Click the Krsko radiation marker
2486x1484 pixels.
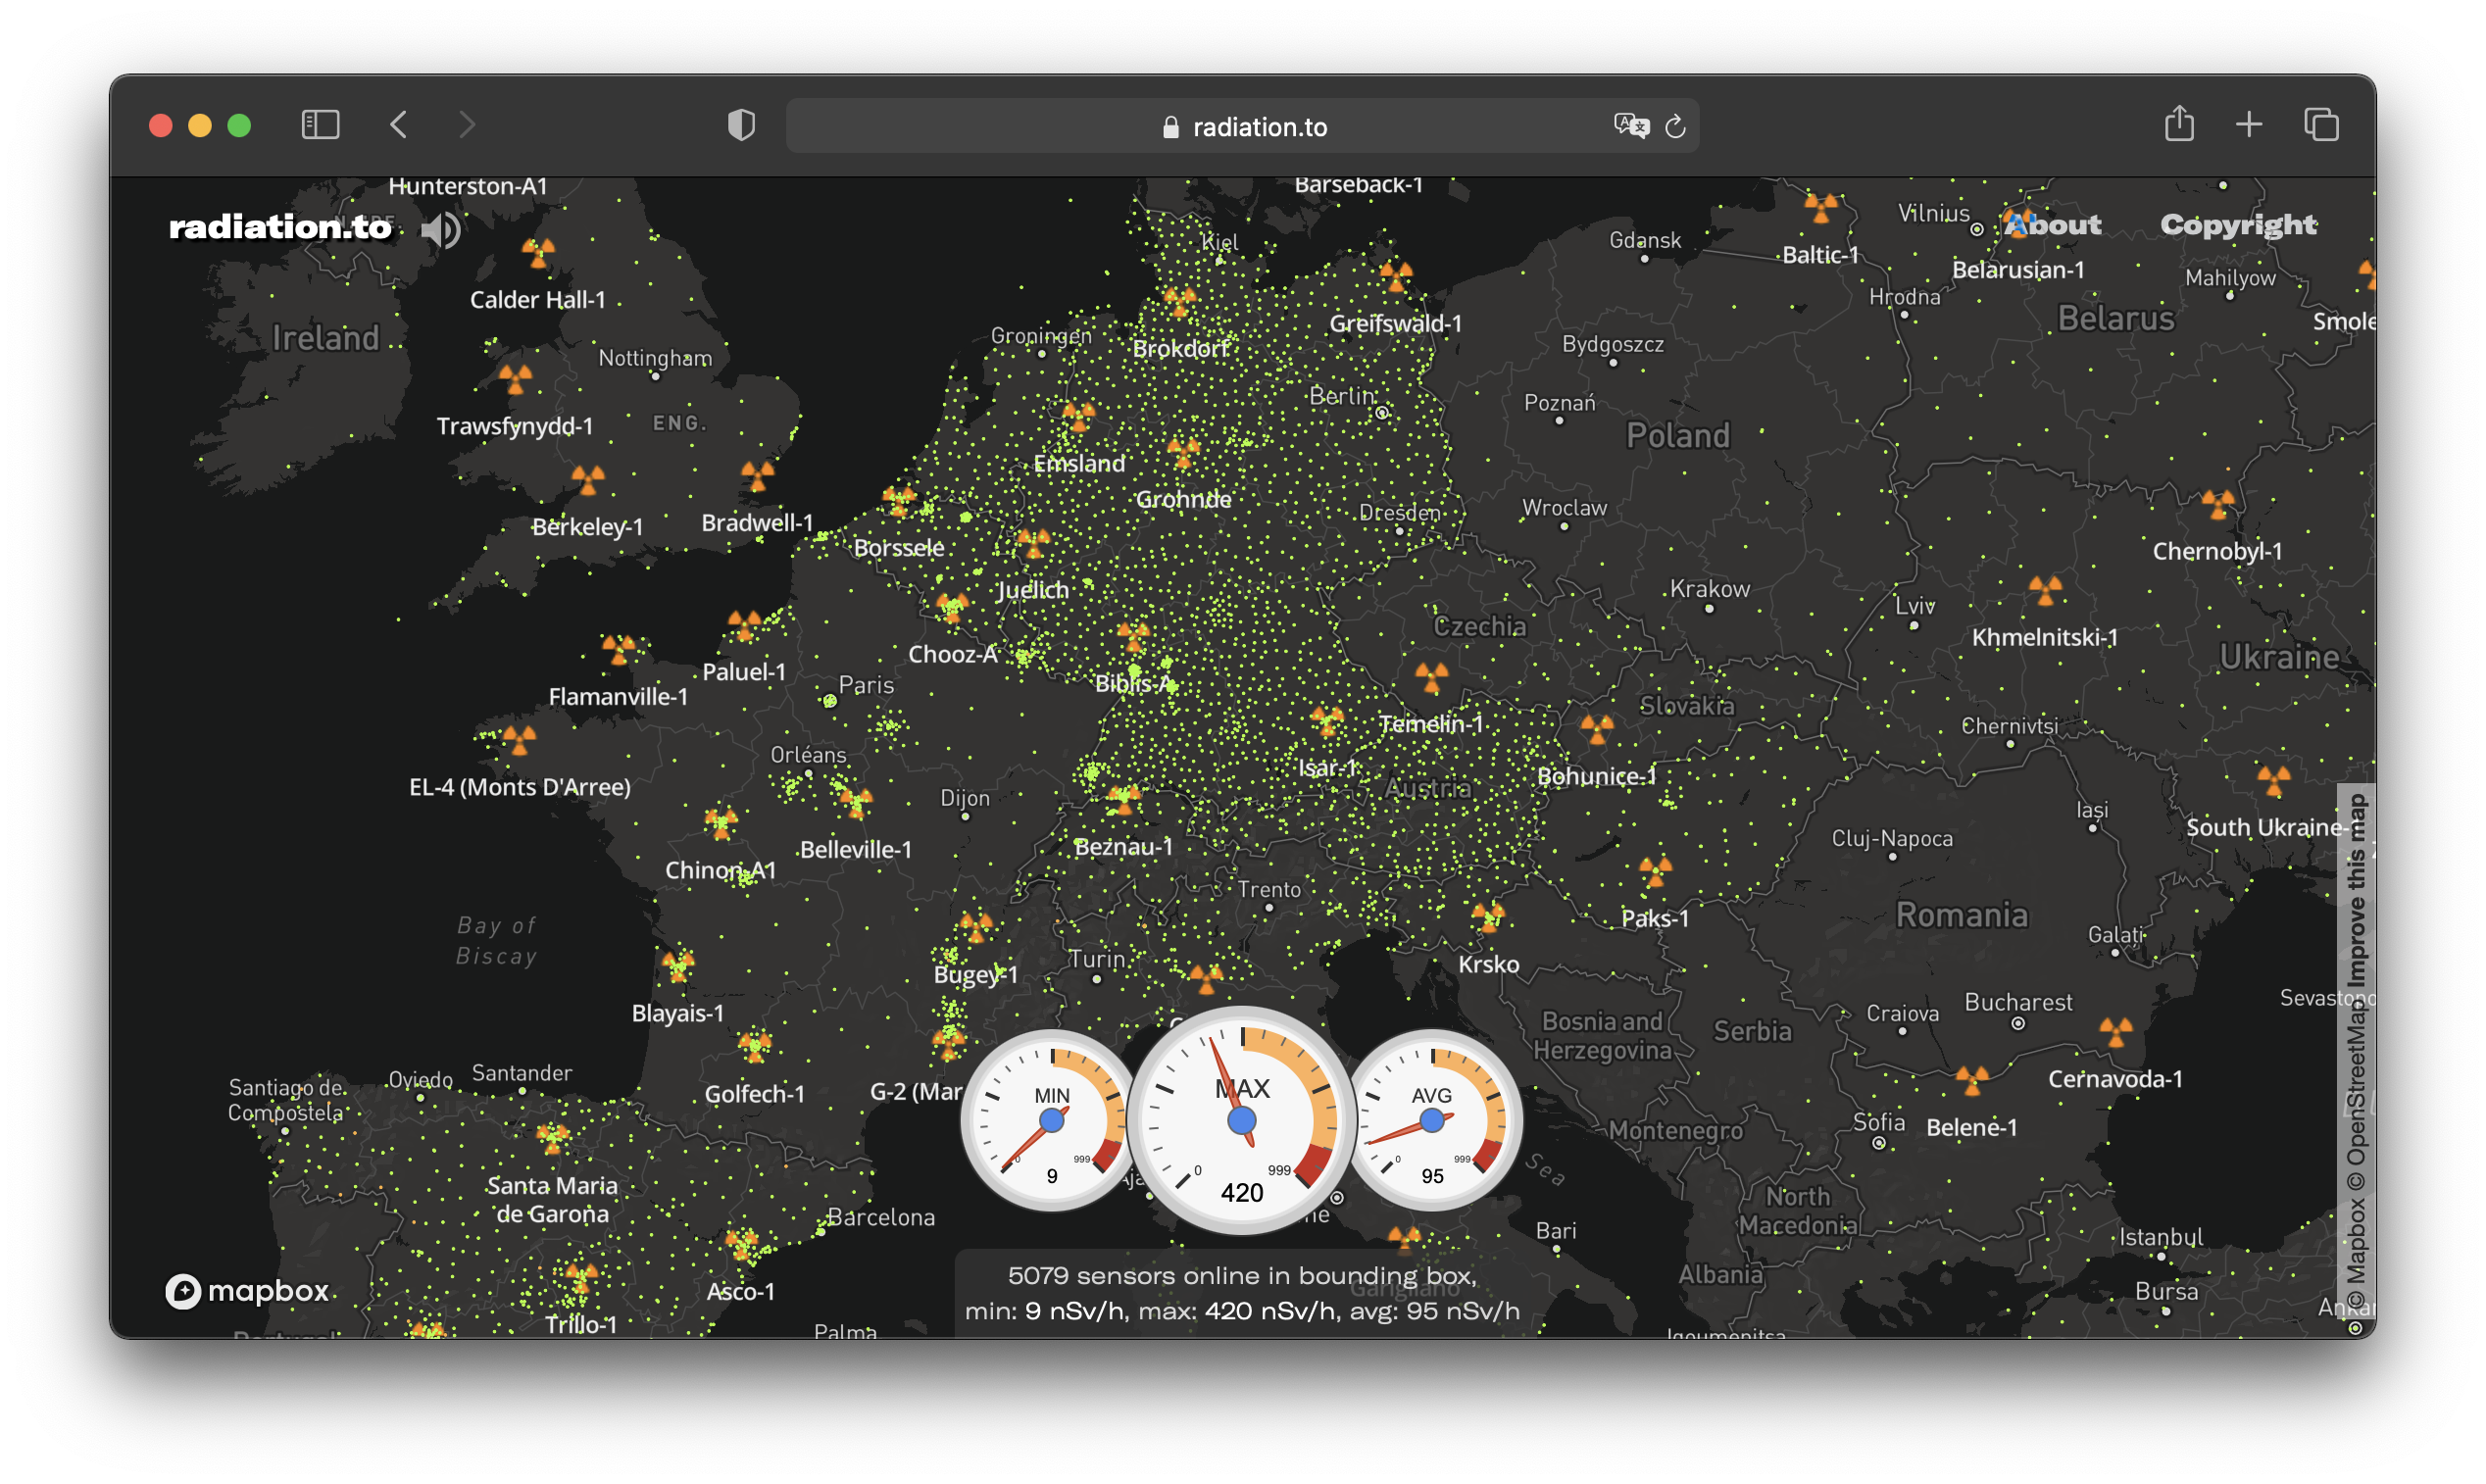[1489, 920]
